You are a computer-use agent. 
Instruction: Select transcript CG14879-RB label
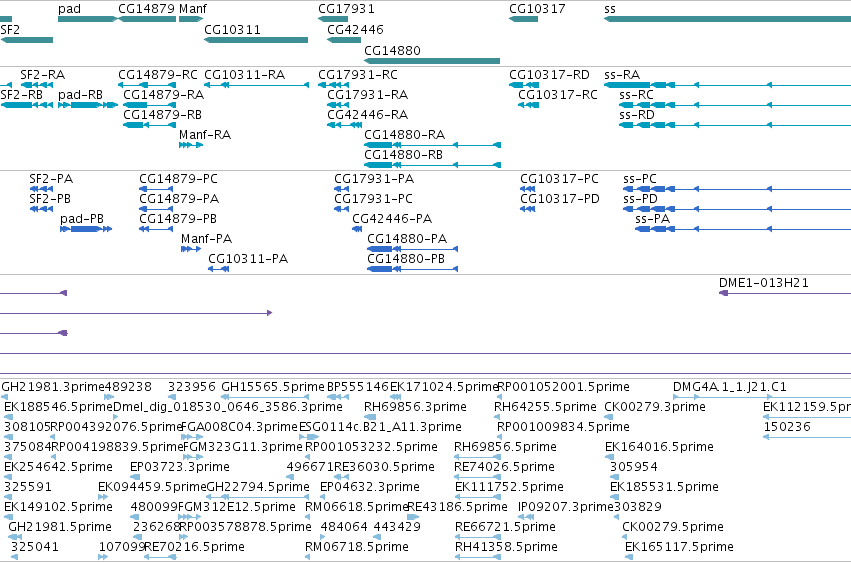162,114
